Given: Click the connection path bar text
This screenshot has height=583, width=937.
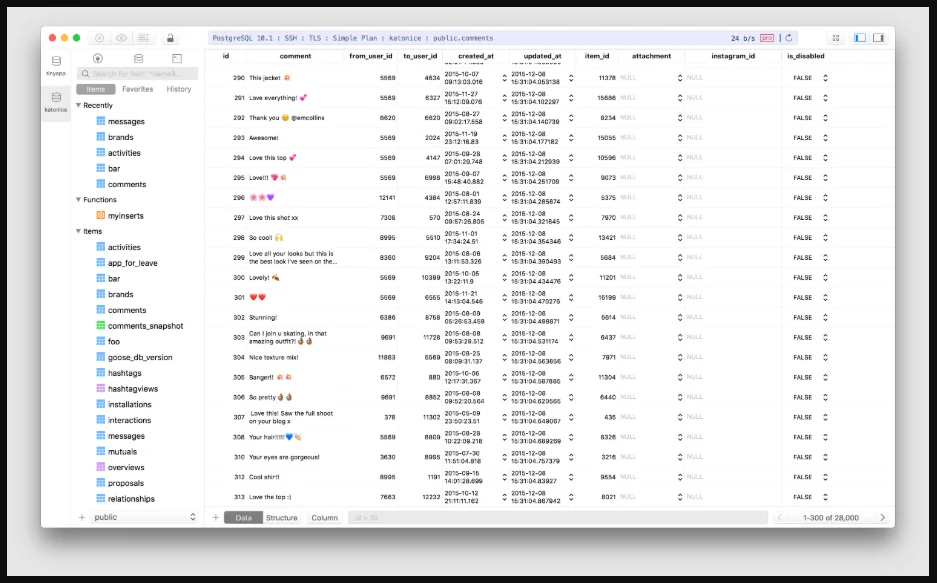Looking at the screenshot, I should coord(353,38).
